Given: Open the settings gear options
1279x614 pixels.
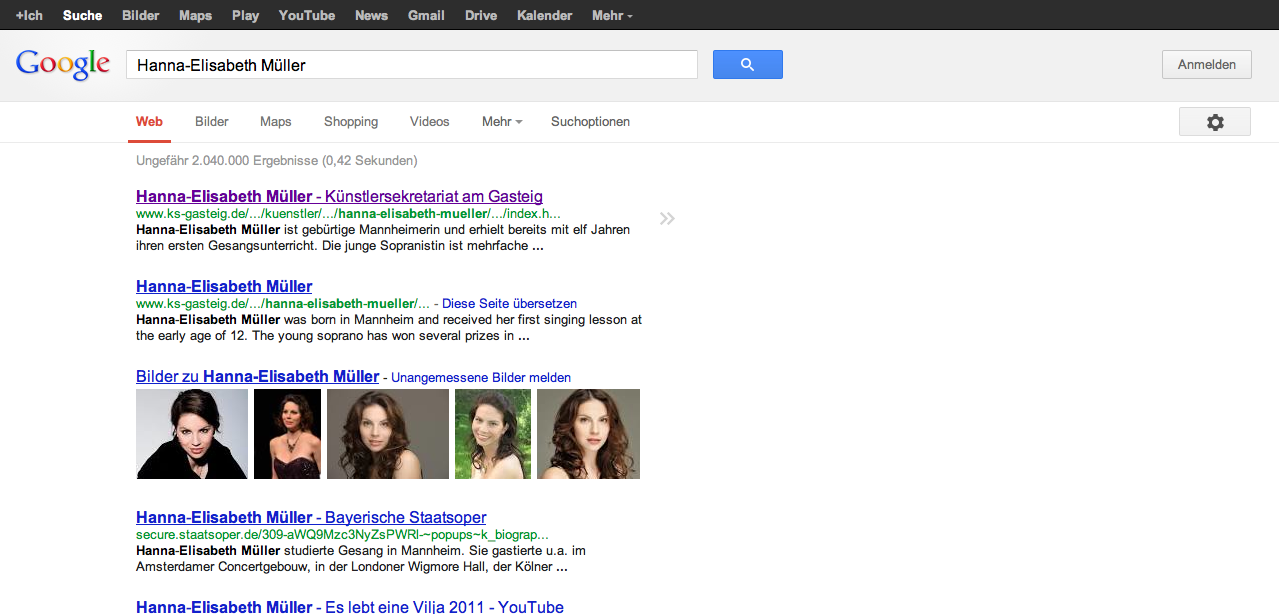Looking at the screenshot, I should (1214, 122).
